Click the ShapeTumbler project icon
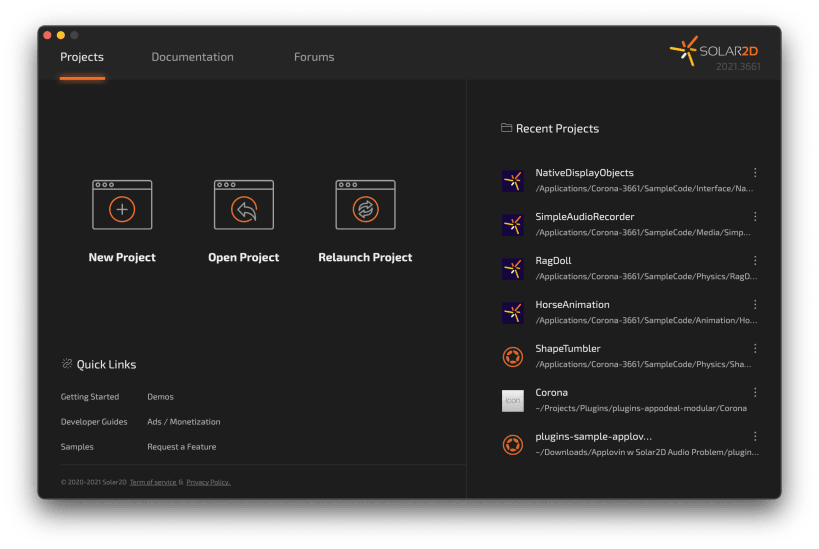 point(513,357)
